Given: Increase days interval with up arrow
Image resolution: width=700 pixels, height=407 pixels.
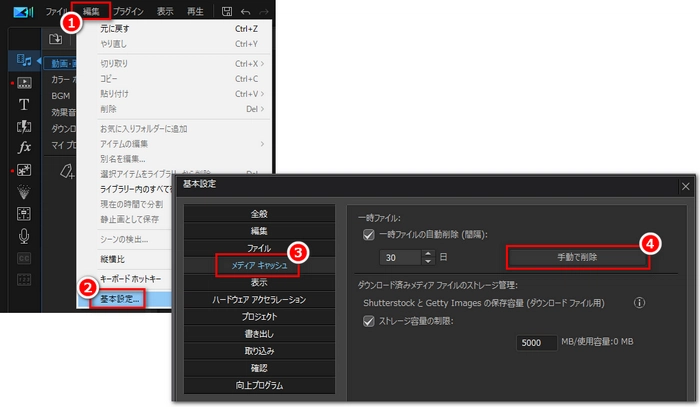Looking at the screenshot, I should pos(428,253).
